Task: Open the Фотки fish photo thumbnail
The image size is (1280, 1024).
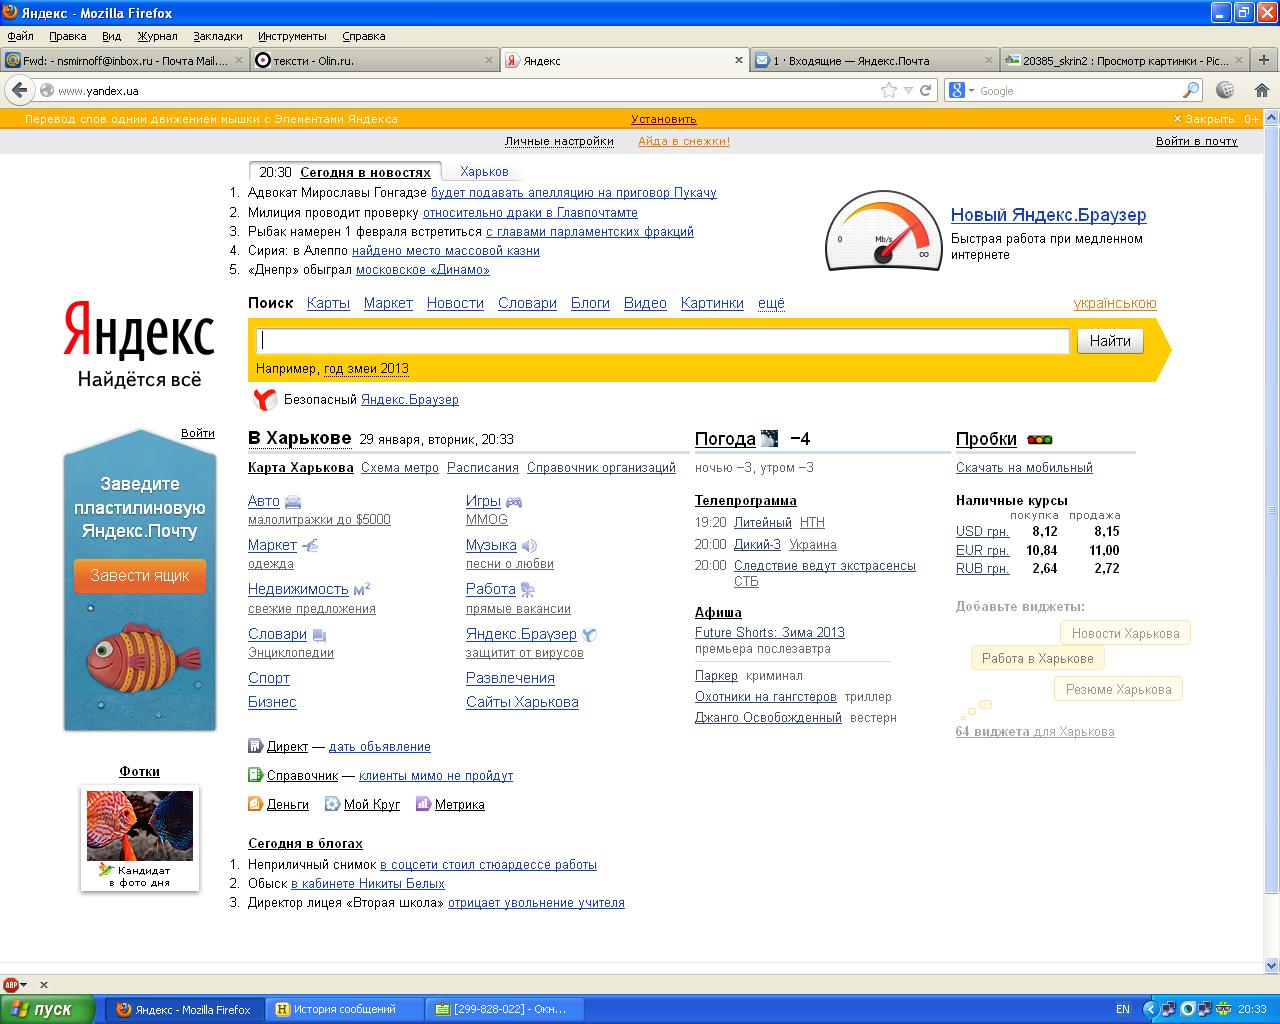Action: pos(140,825)
